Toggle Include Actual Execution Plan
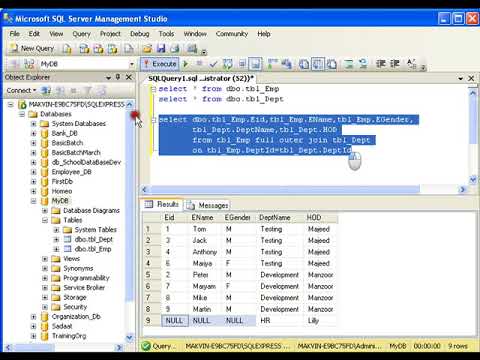The image size is (480, 360). click(x=273, y=64)
